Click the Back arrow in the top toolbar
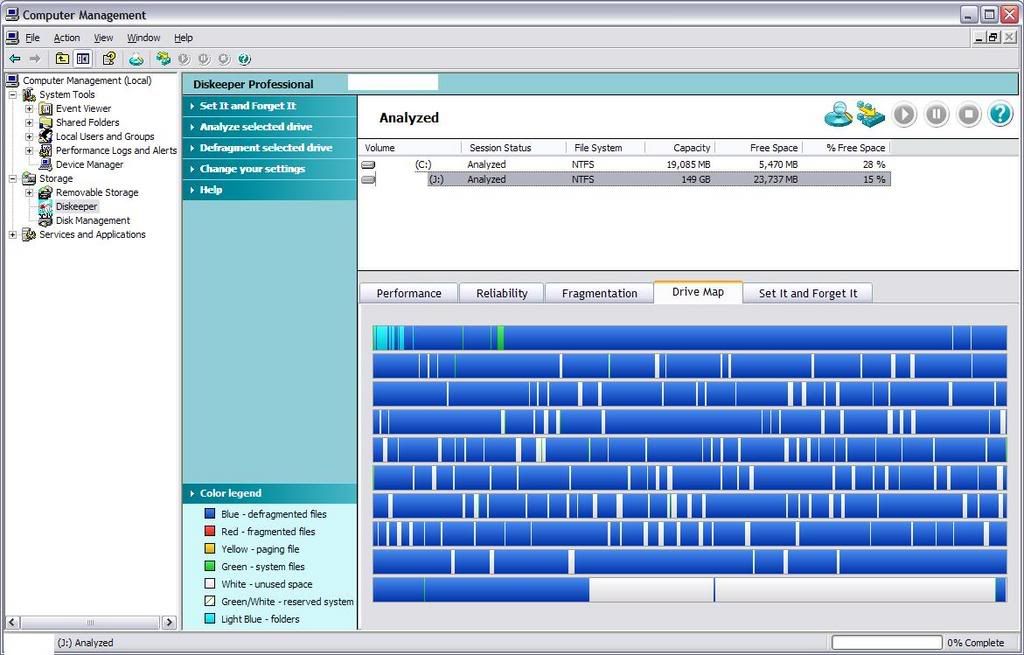 14,59
